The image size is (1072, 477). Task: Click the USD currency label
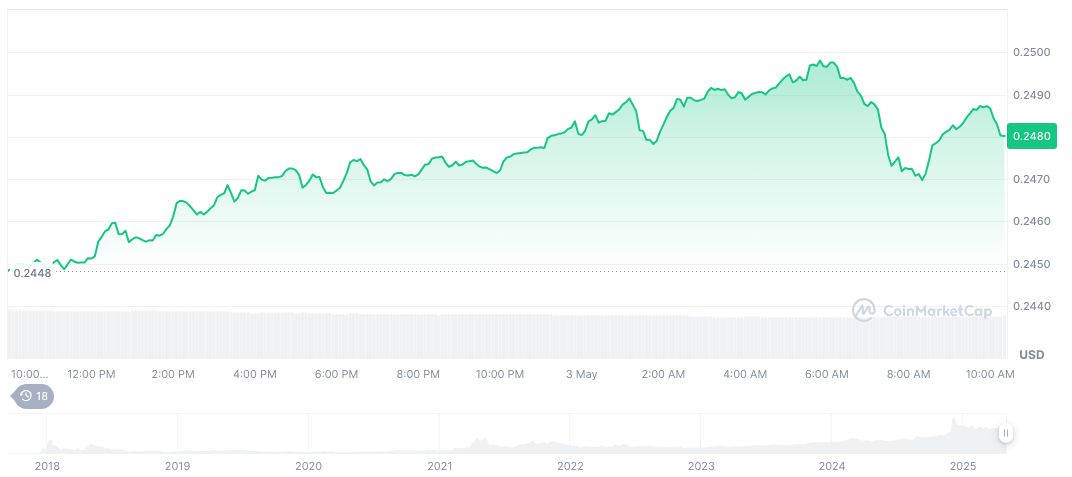1031,355
